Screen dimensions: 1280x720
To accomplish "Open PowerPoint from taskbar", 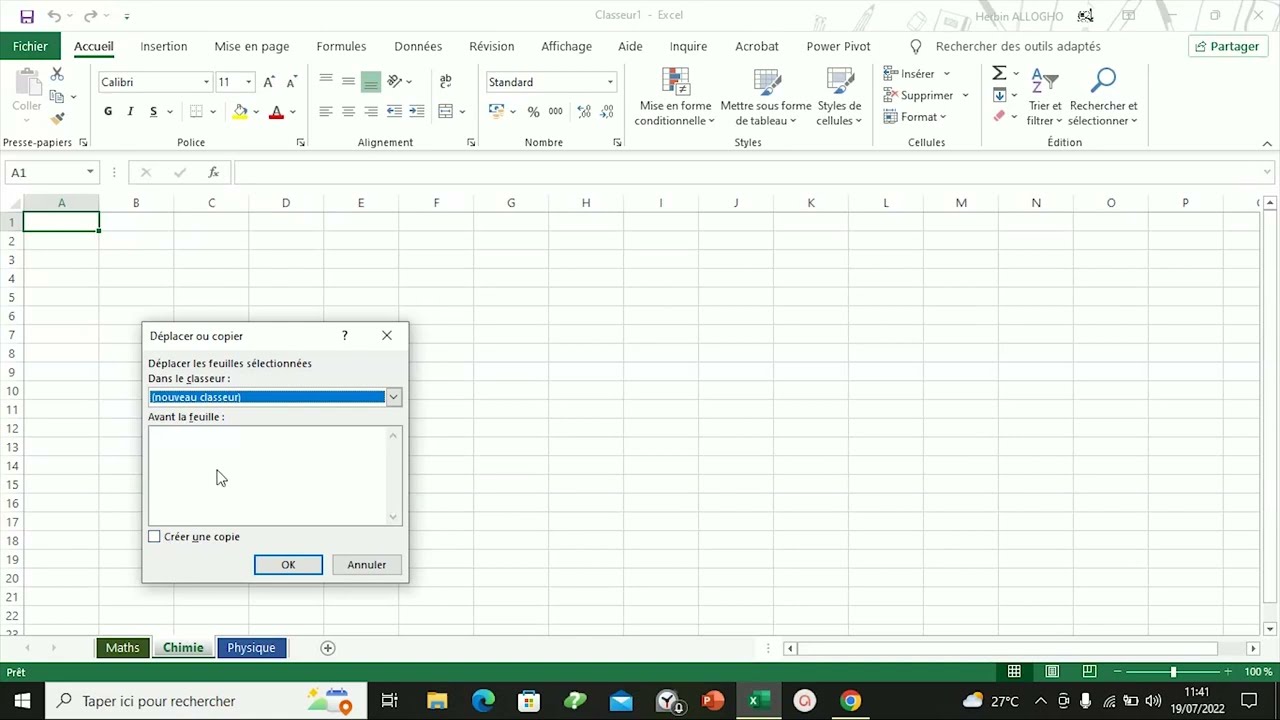I will (712, 701).
